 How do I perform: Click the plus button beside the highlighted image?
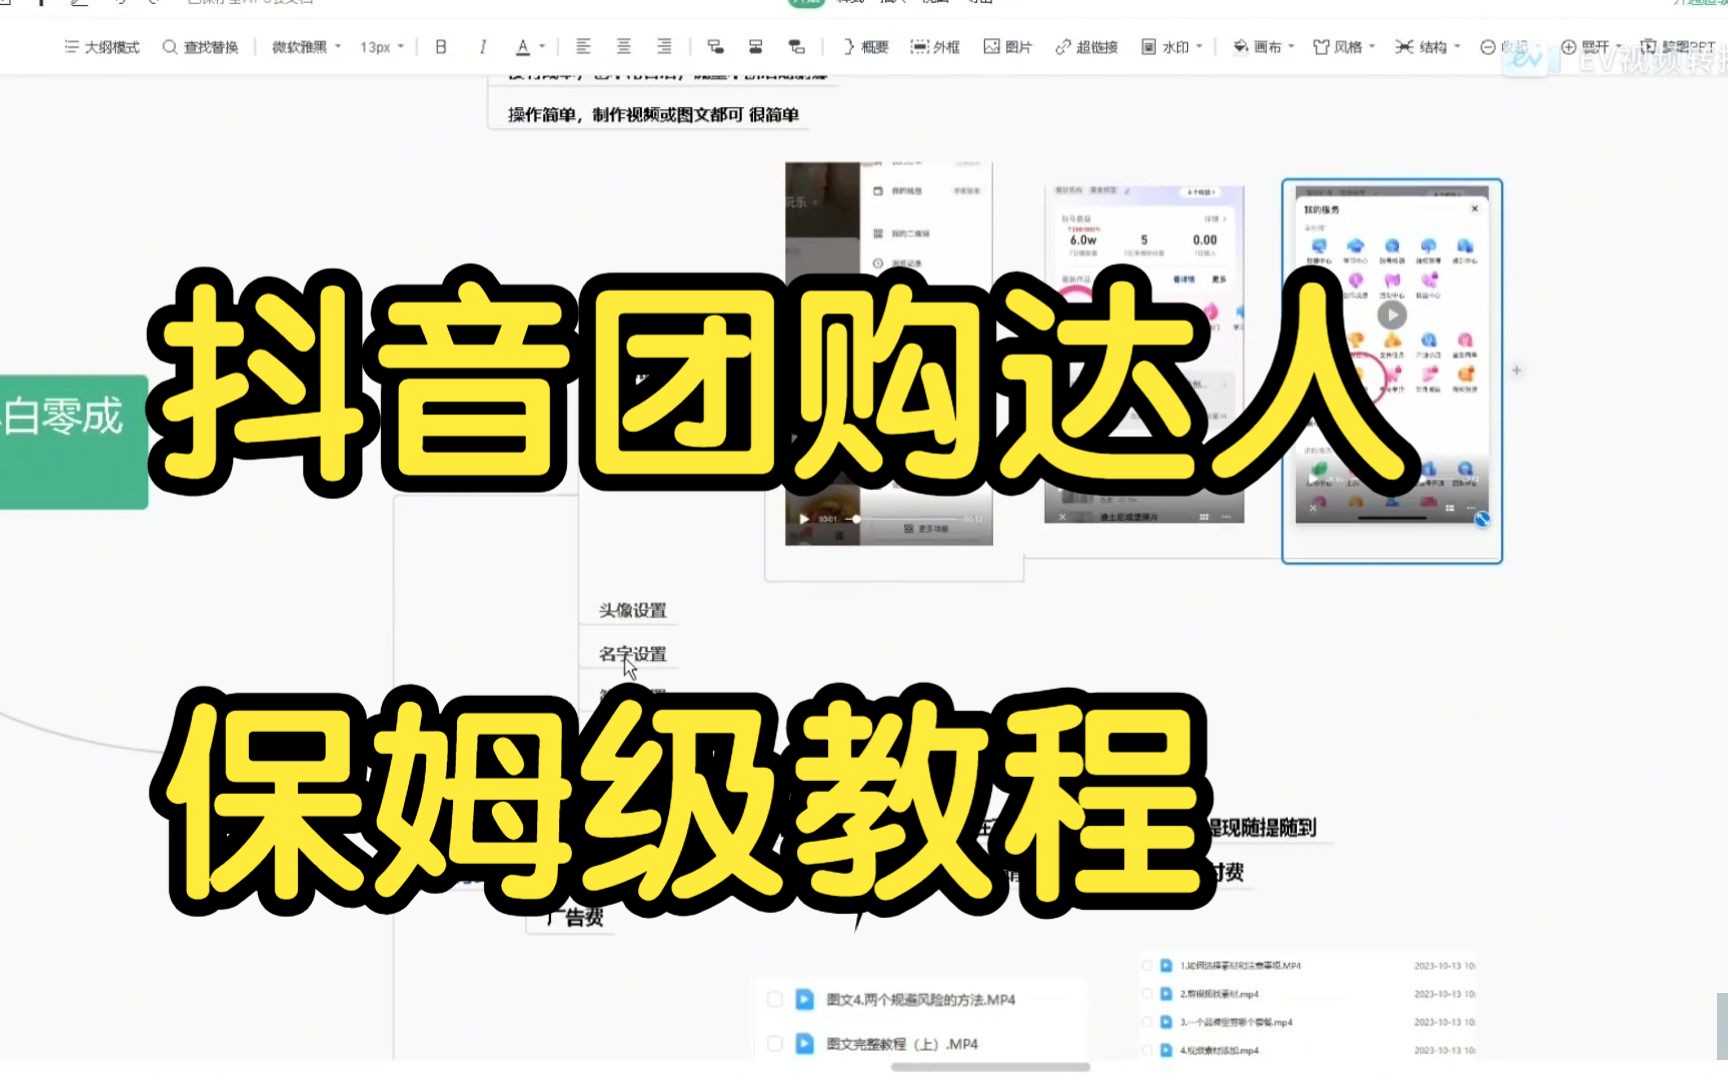coord(1517,370)
